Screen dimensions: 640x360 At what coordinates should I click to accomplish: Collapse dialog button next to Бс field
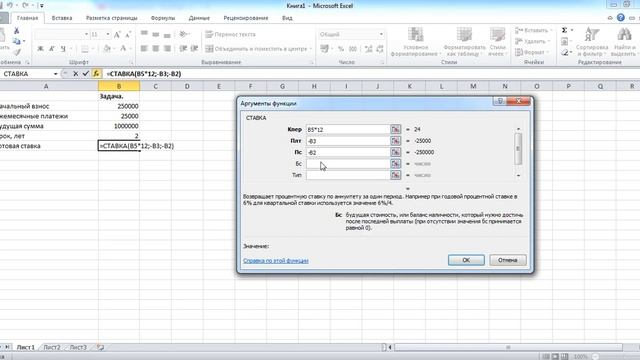[395, 164]
